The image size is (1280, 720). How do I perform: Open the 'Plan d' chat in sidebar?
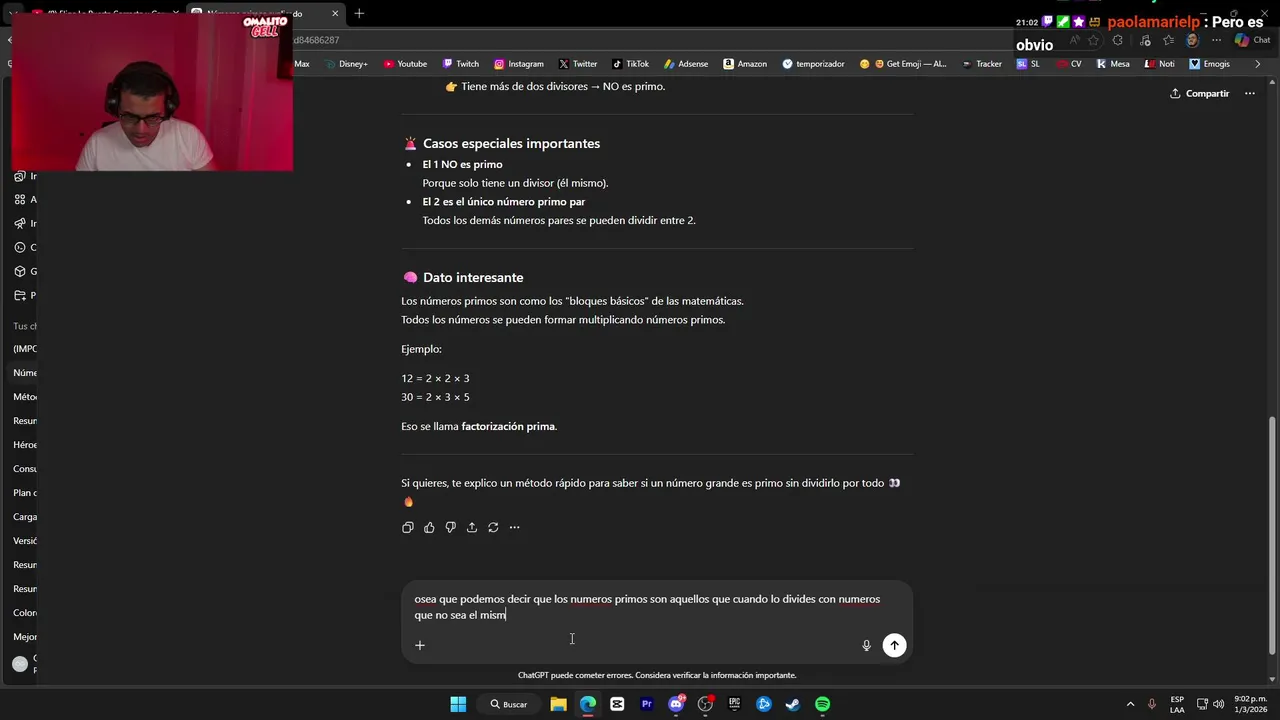click(24, 493)
